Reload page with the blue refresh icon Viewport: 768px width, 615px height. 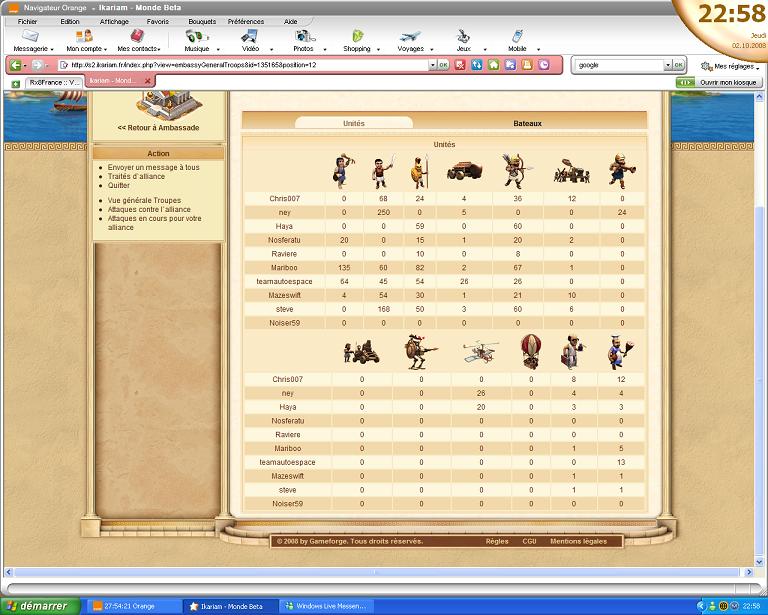[x=477, y=65]
